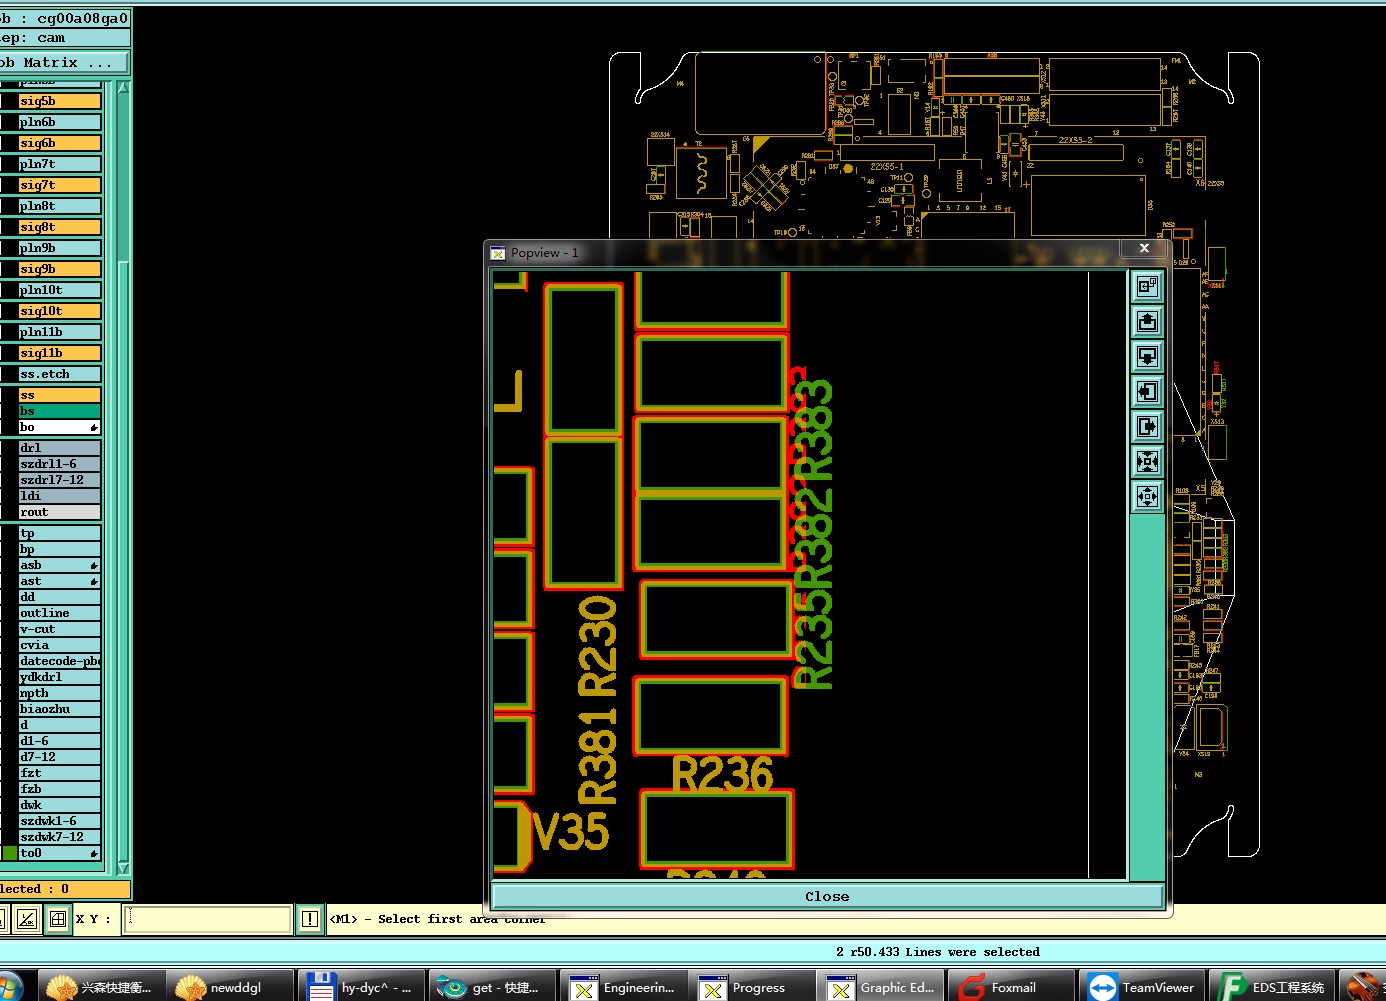Click the Popview zoom-in converging arrows icon
This screenshot has height=1001, width=1386.
[1147, 461]
